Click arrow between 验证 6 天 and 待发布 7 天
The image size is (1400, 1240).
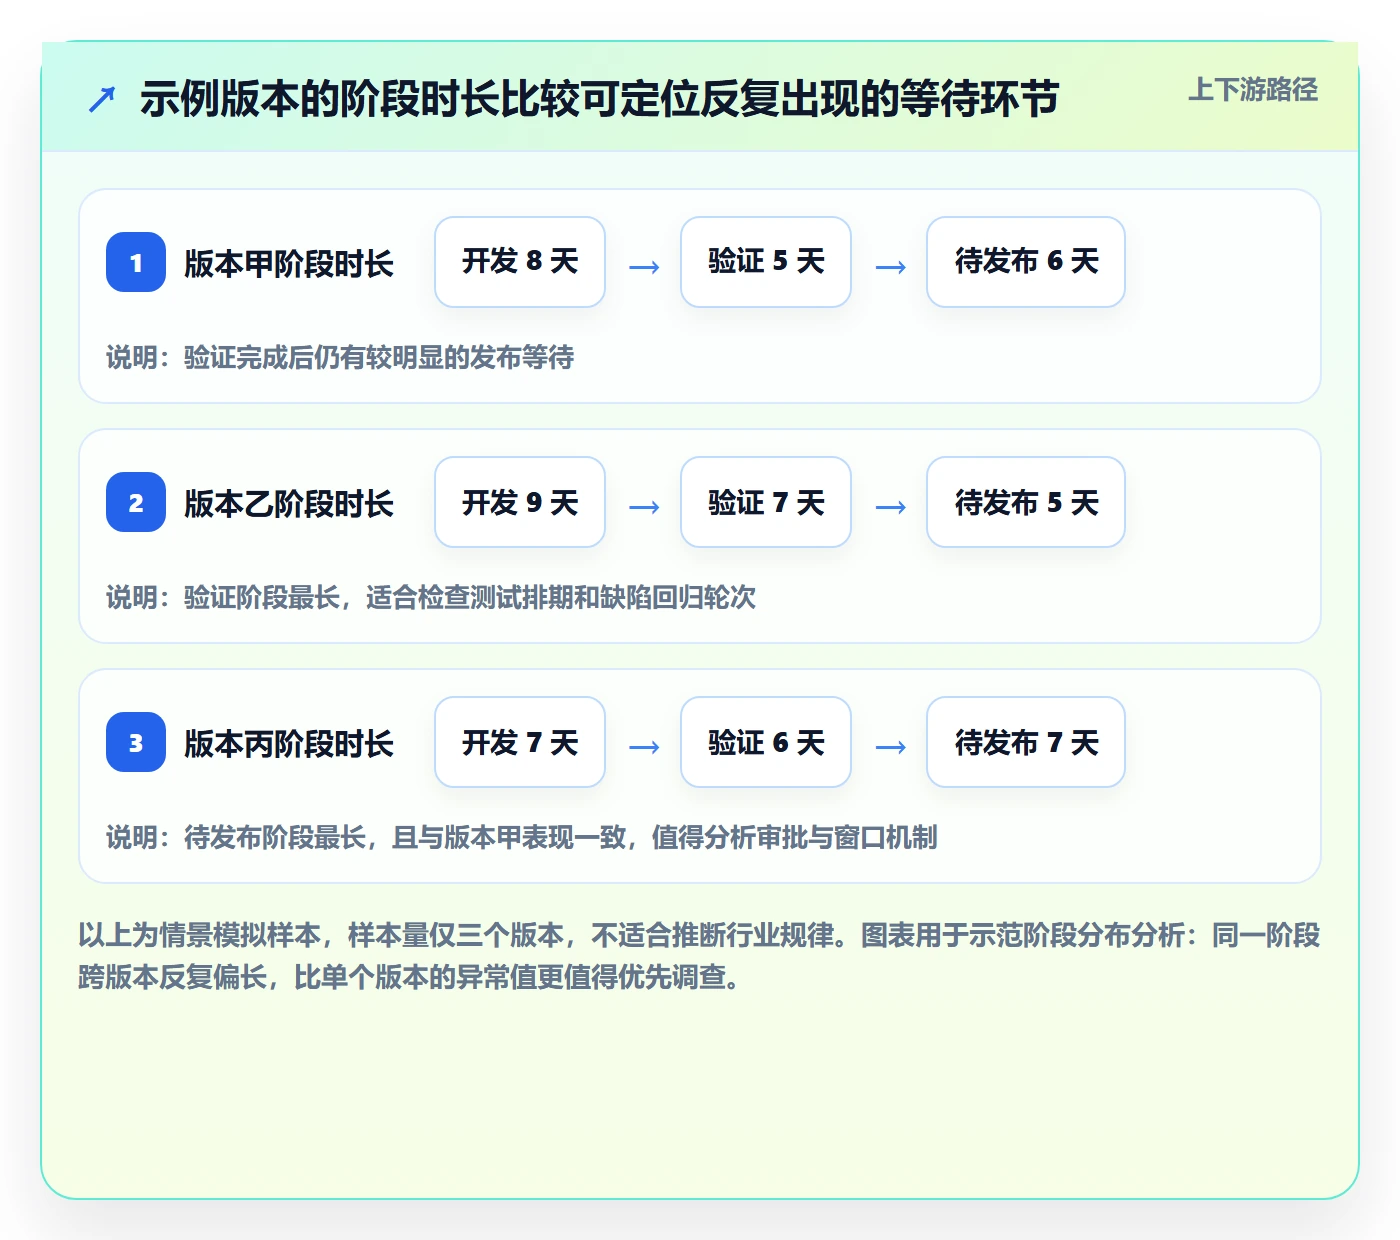click(x=890, y=746)
